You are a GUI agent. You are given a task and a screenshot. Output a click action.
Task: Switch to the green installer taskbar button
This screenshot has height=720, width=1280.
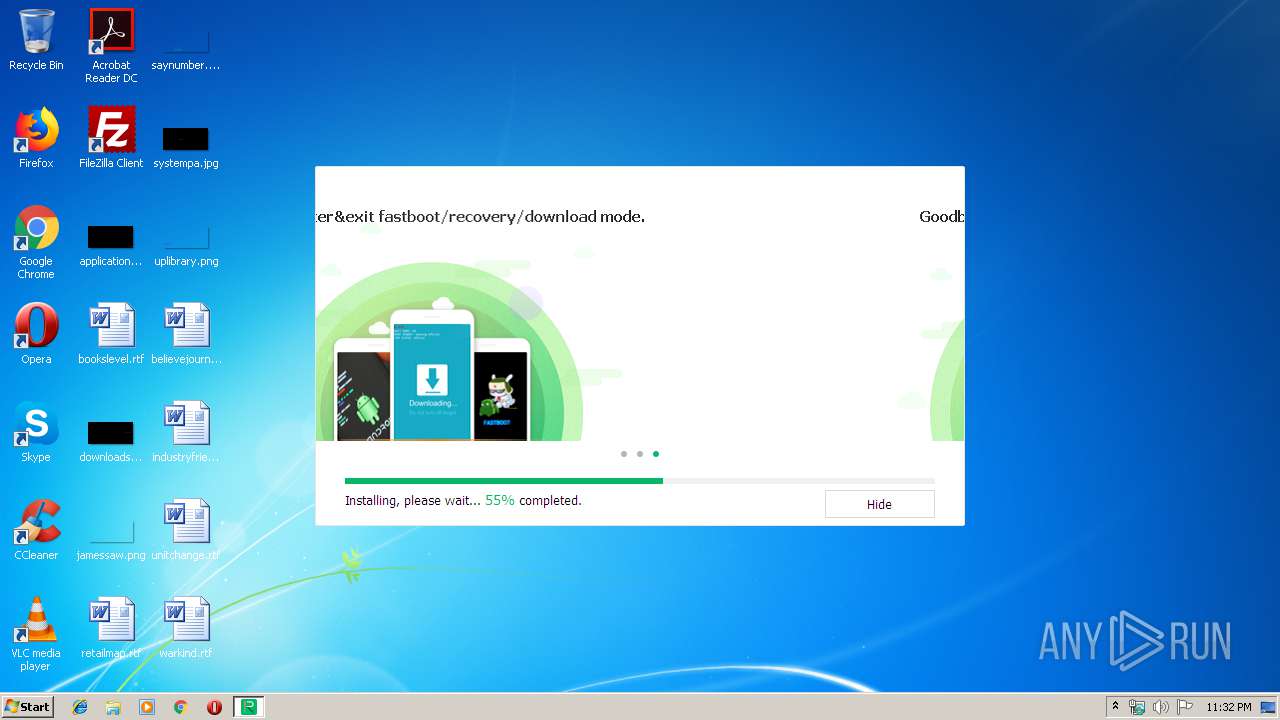[248, 707]
